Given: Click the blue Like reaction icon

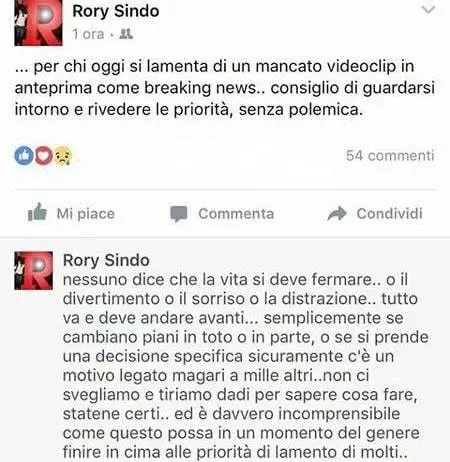Looking at the screenshot, I should 24,155.
